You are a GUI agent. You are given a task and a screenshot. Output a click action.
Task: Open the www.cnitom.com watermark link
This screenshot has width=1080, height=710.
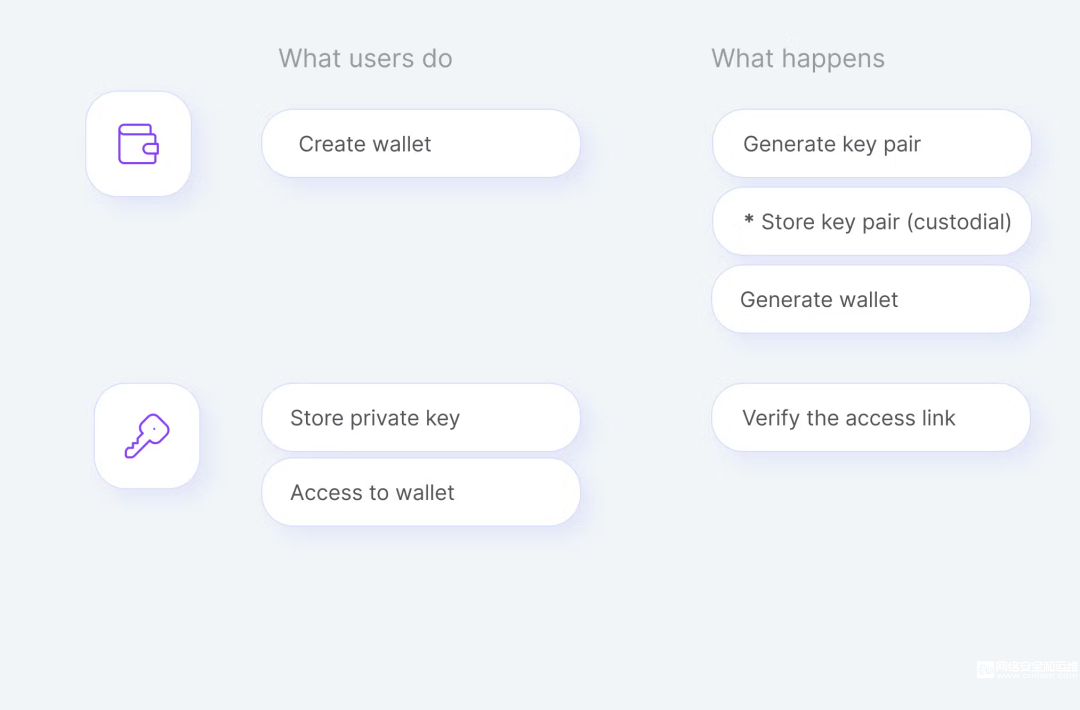tap(1037, 676)
